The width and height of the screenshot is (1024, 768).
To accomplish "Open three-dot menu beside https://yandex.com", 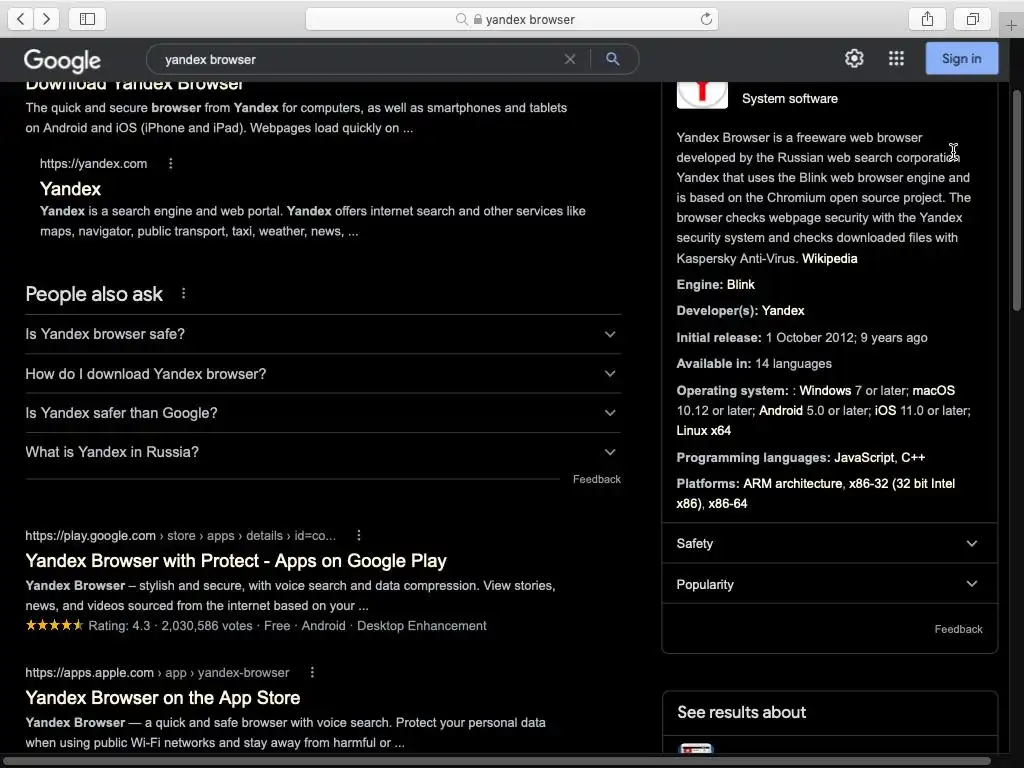I will 170,163.
